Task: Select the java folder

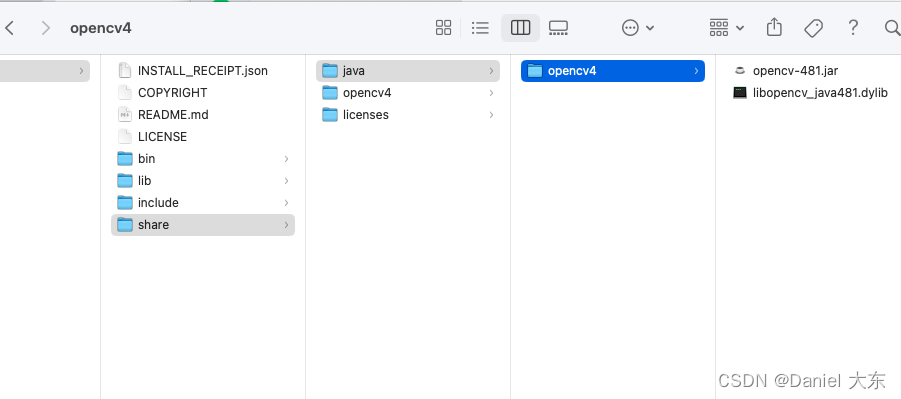Action: [x=408, y=71]
